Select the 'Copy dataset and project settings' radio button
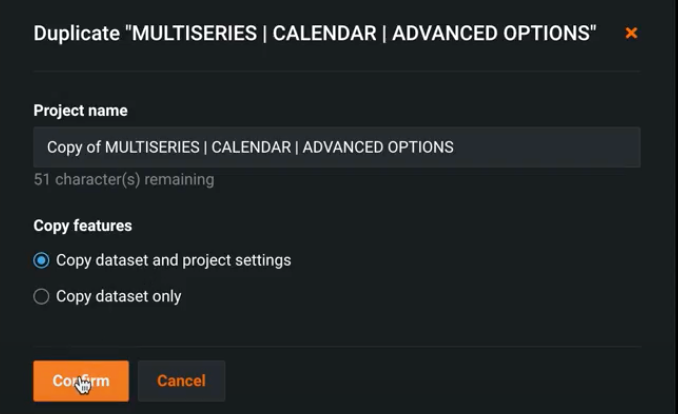Viewport: 678px width, 414px height. click(x=41, y=260)
